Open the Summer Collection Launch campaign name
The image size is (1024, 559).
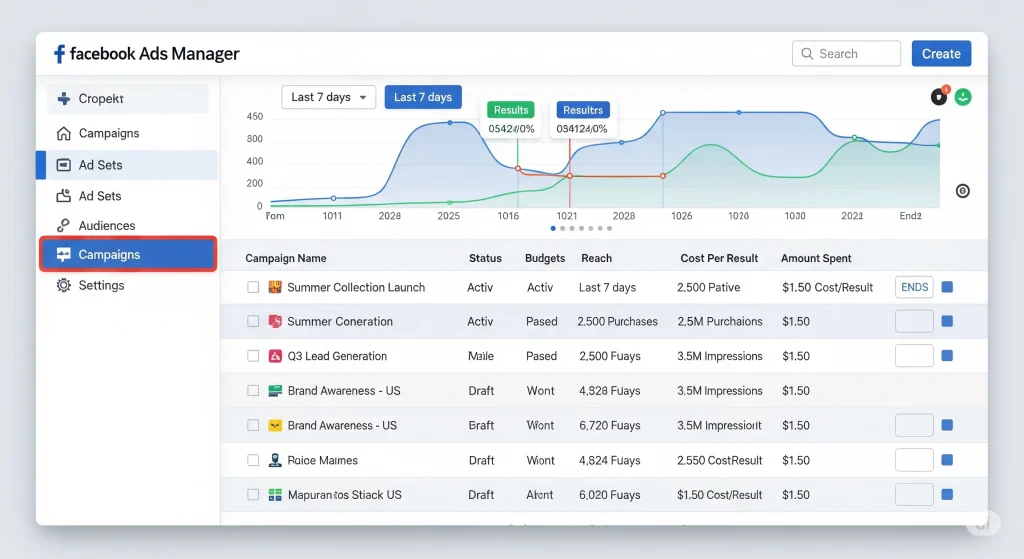[356, 287]
